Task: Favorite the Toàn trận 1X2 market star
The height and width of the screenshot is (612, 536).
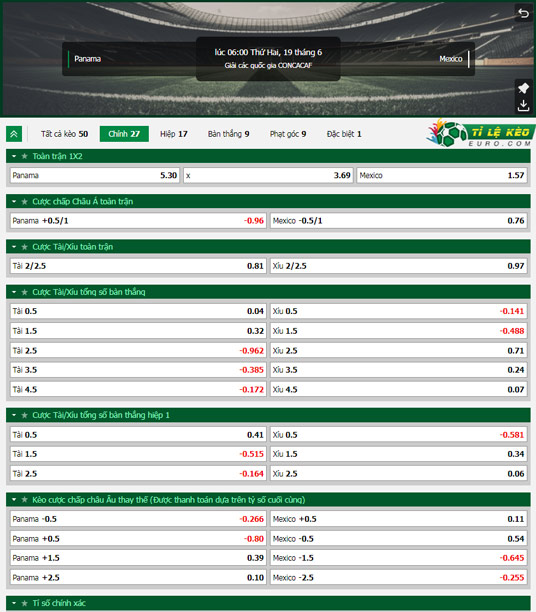Action: click(x=25, y=156)
